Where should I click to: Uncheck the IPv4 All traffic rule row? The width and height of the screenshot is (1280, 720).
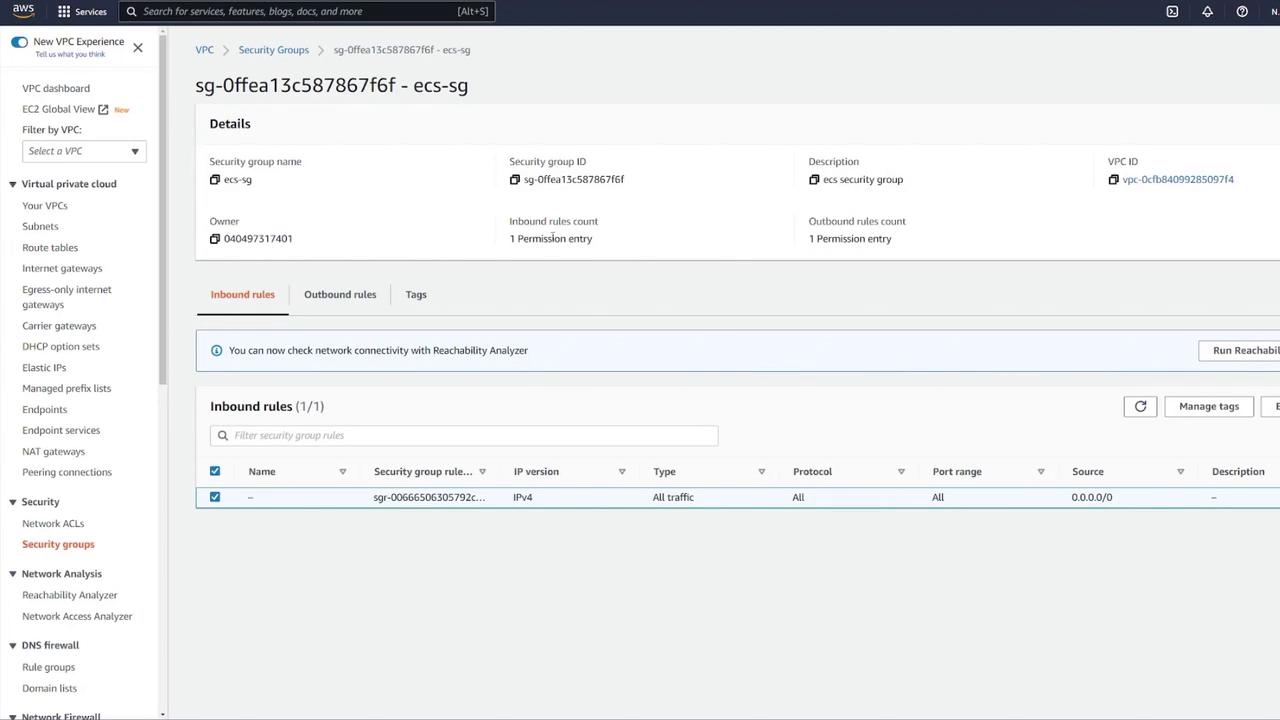(x=215, y=497)
